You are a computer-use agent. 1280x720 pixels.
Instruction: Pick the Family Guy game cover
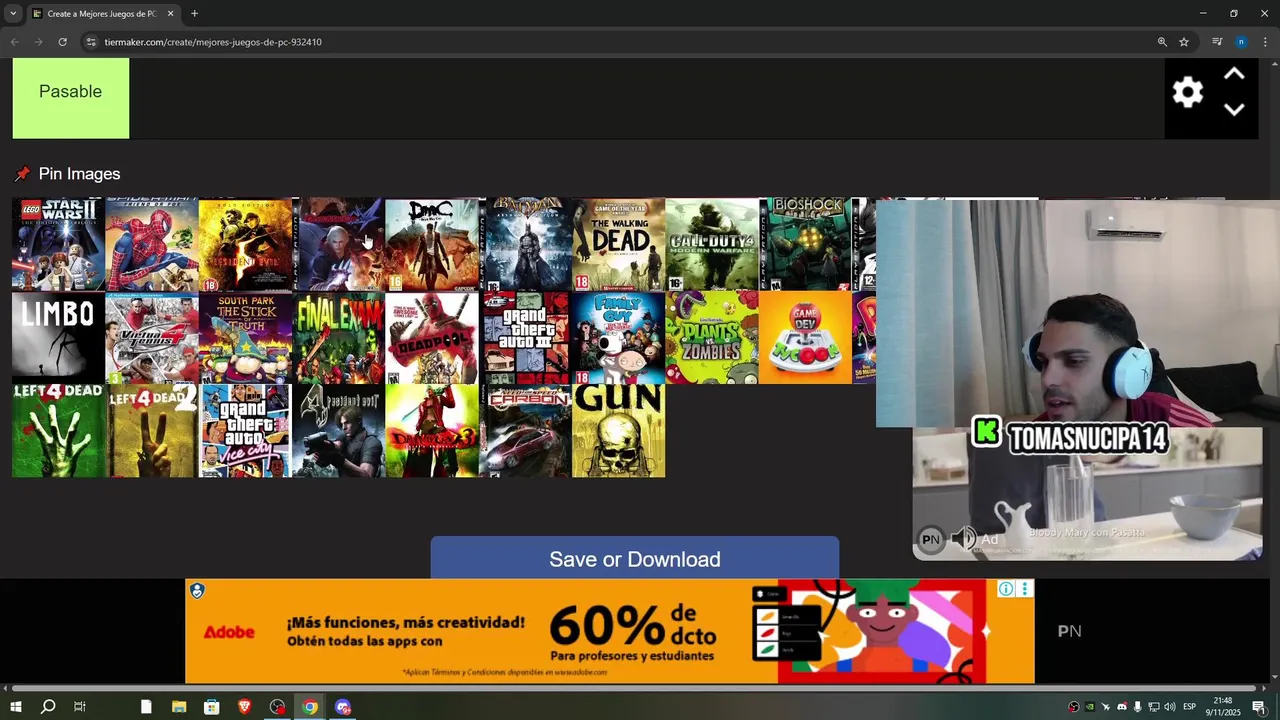pyautogui.click(x=619, y=338)
